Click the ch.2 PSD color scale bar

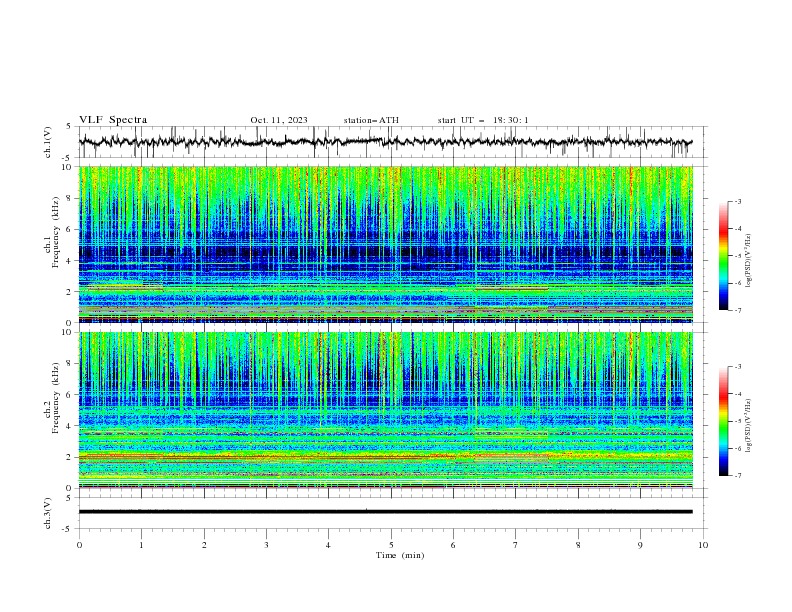click(723, 421)
